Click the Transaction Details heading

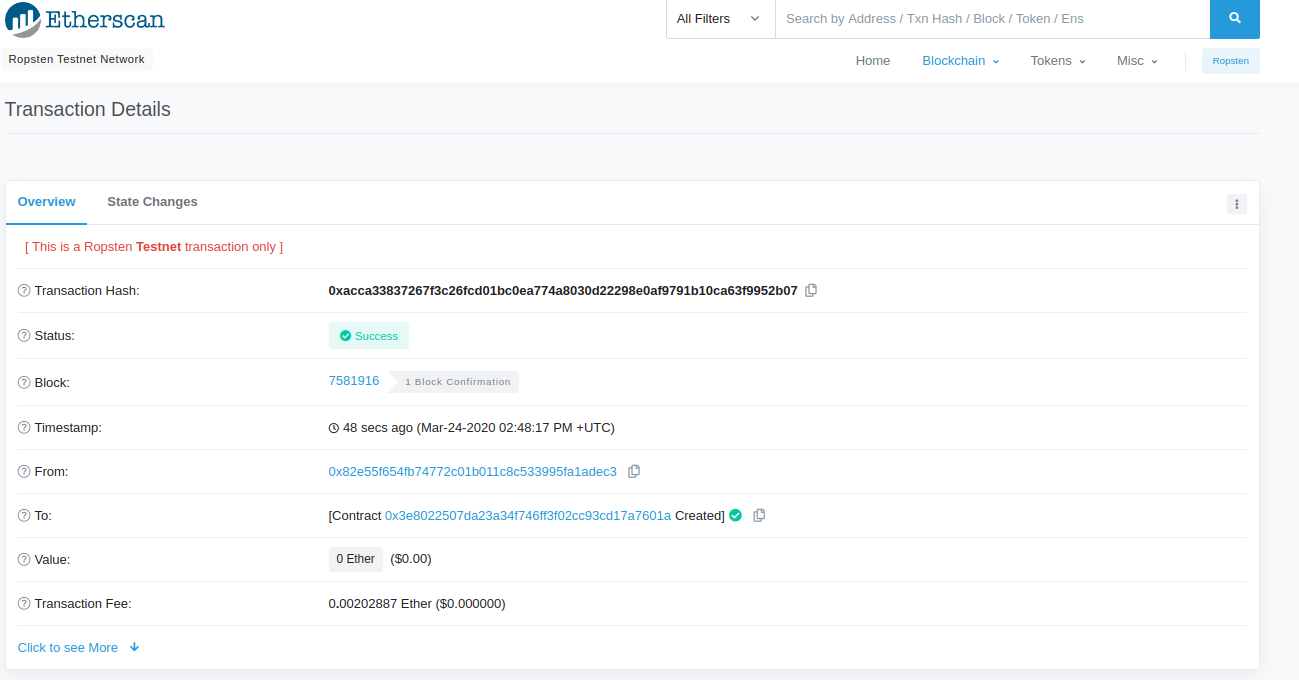point(88,109)
